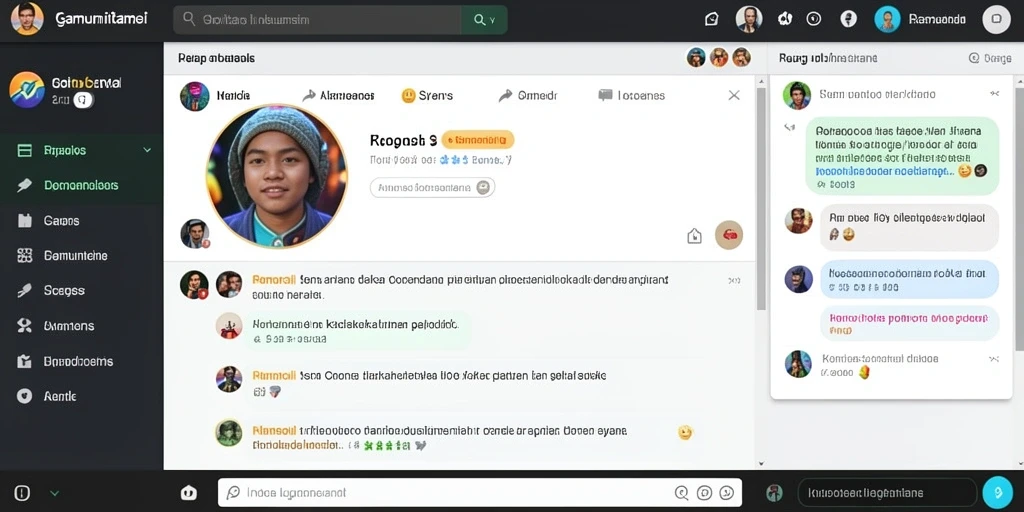The image size is (1024, 512).
Task: Open the Rjaeios sidebar item
Action: coord(82,150)
